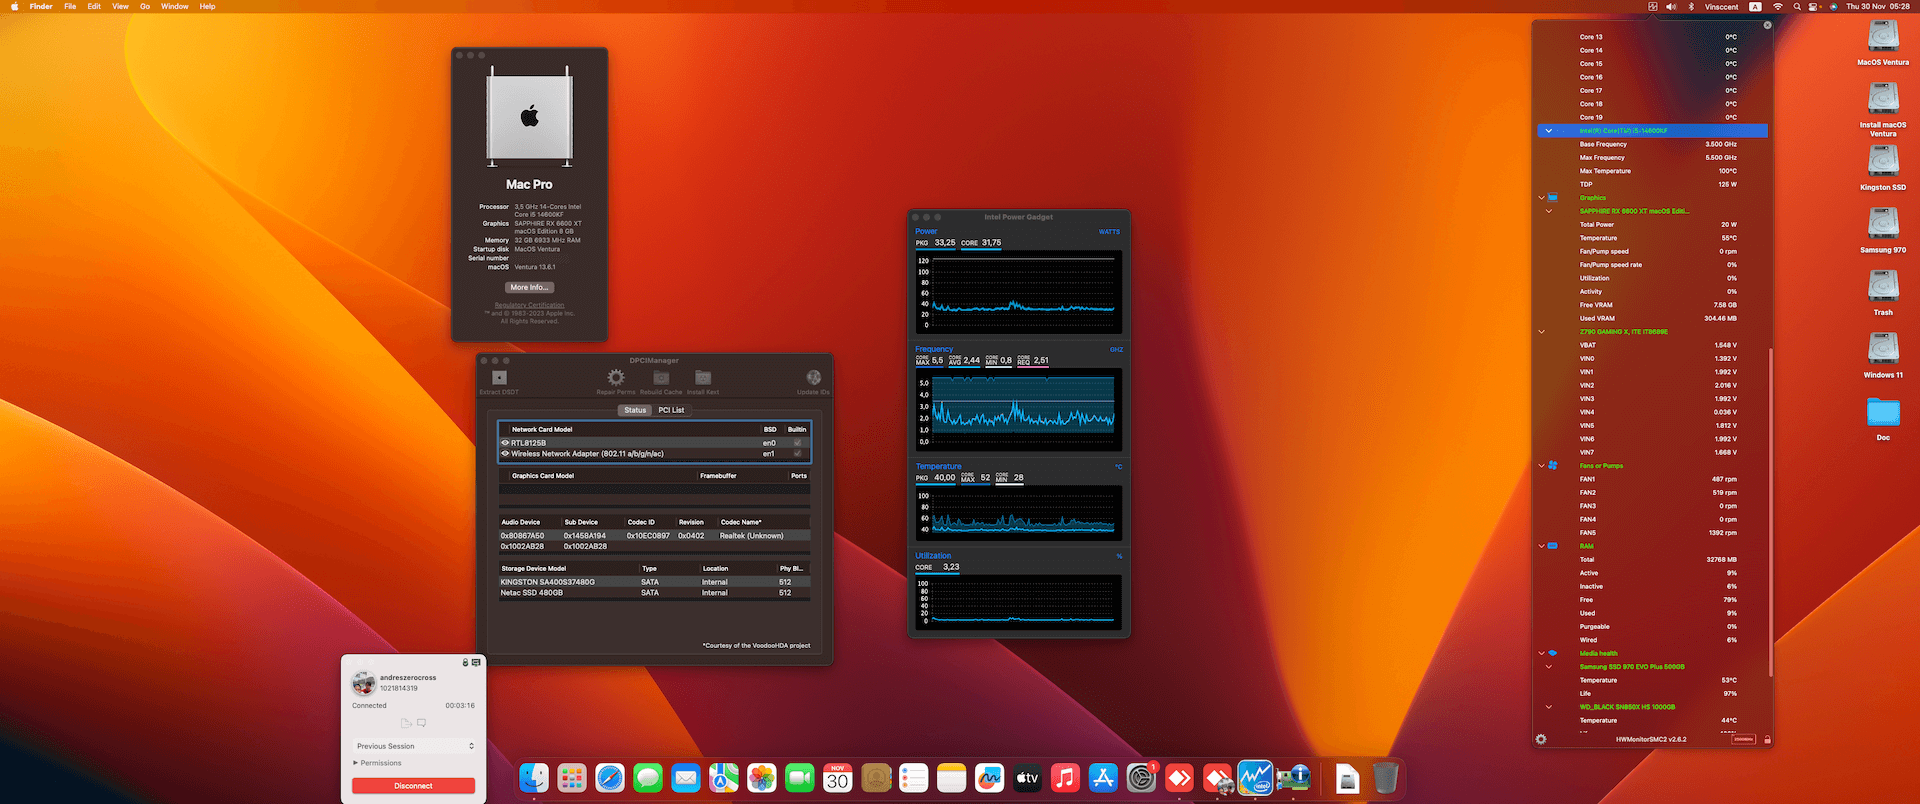Collapse the RAM section in HWMonitorSMC2

coord(1541,546)
